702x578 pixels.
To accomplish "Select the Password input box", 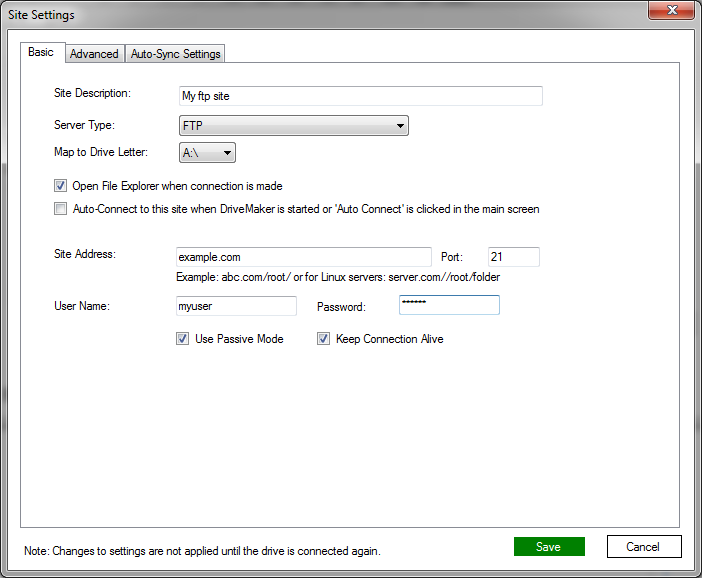I will tap(448, 306).
